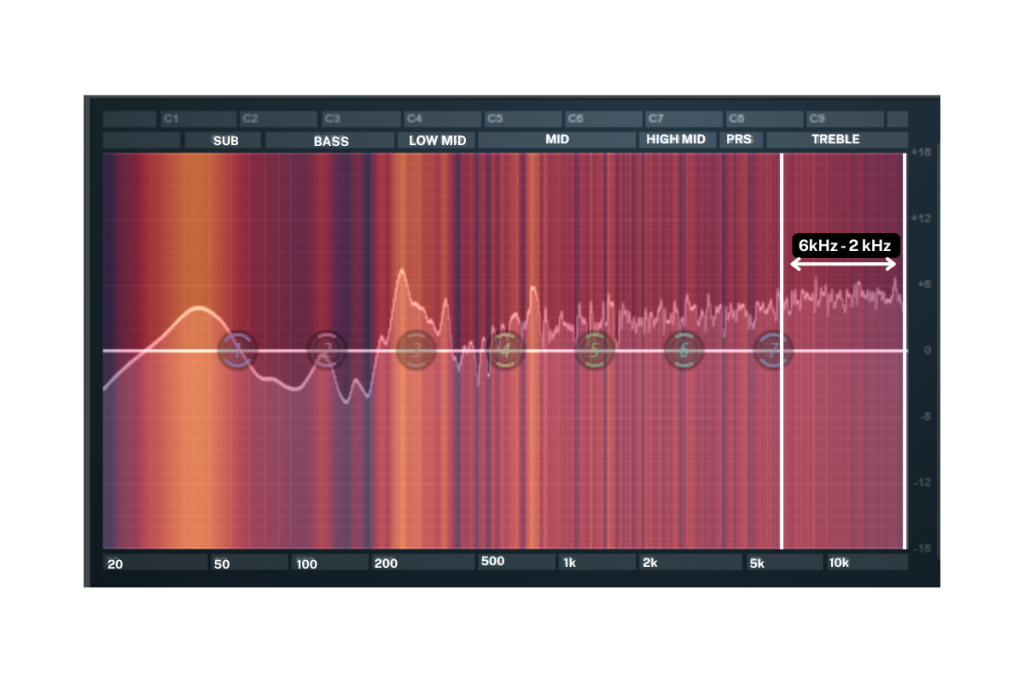Select the SUB frequency range label
This screenshot has width=1024, height=683.
(x=224, y=141)
